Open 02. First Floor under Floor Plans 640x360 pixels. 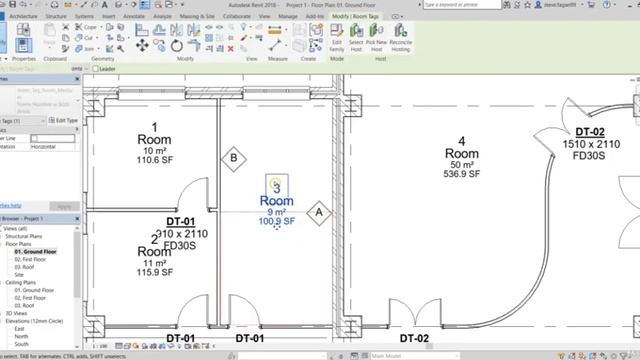[30, 259]
